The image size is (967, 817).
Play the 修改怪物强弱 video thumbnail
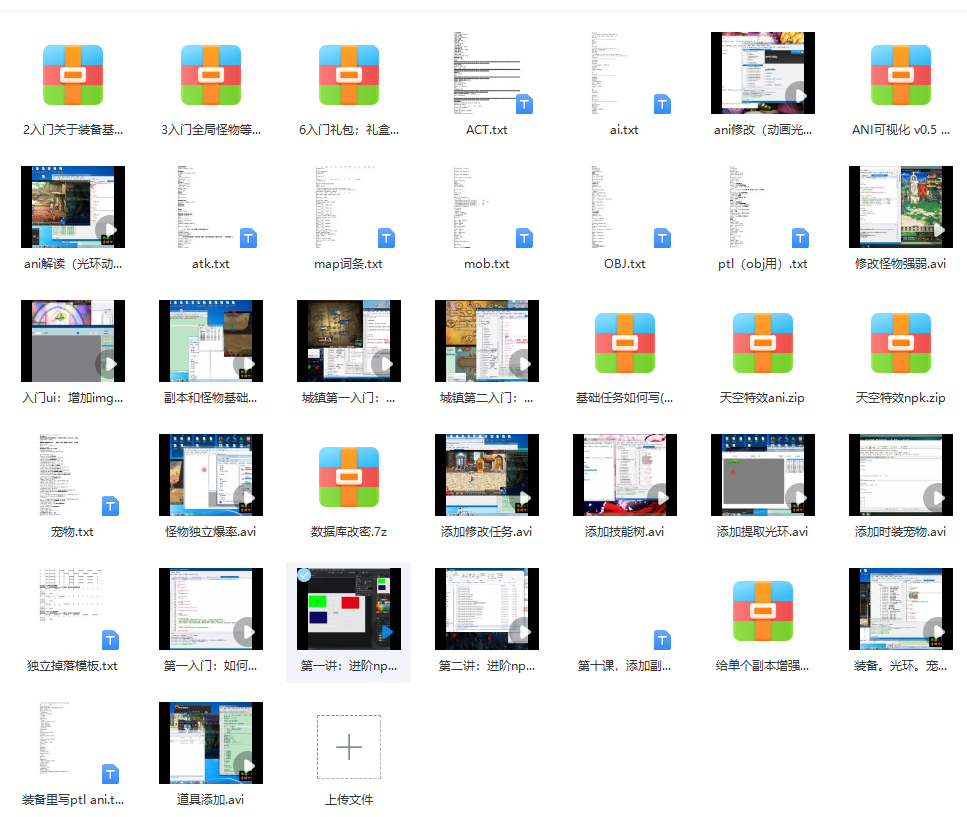[901, 207]
